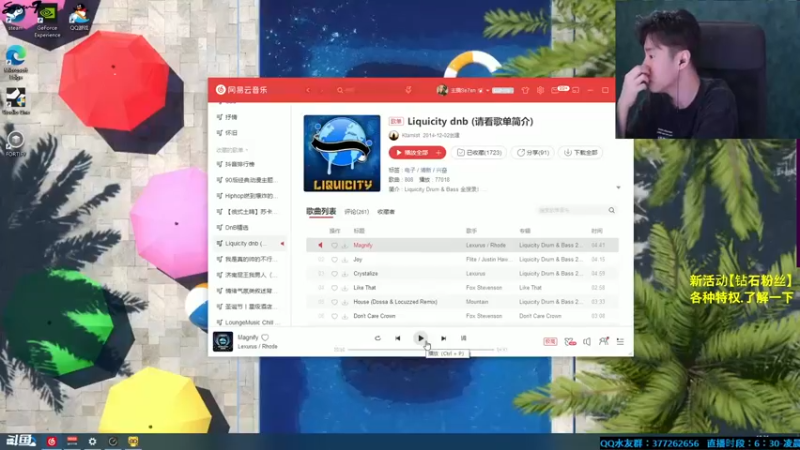Like the House (Dossa & Locuzzed Remix) track

click(x=334, y=302)
